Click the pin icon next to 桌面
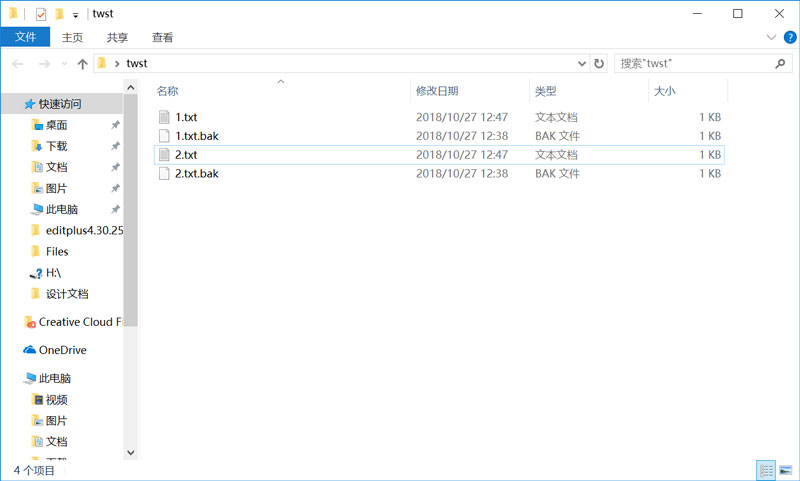Image resolution: width=800 pixels, height=481 pixels. (x=115, y=125)
